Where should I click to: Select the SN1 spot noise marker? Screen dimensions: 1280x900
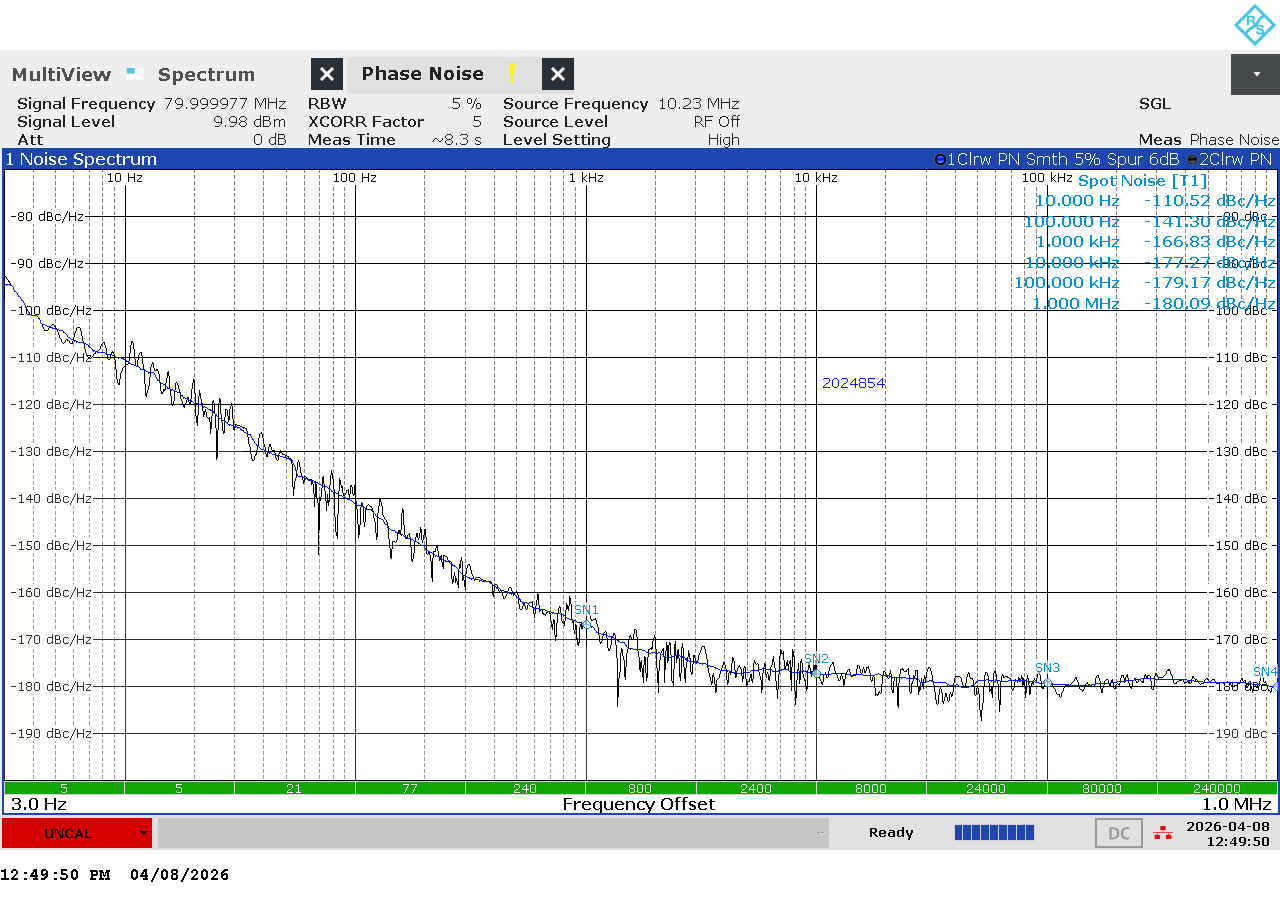586,610
